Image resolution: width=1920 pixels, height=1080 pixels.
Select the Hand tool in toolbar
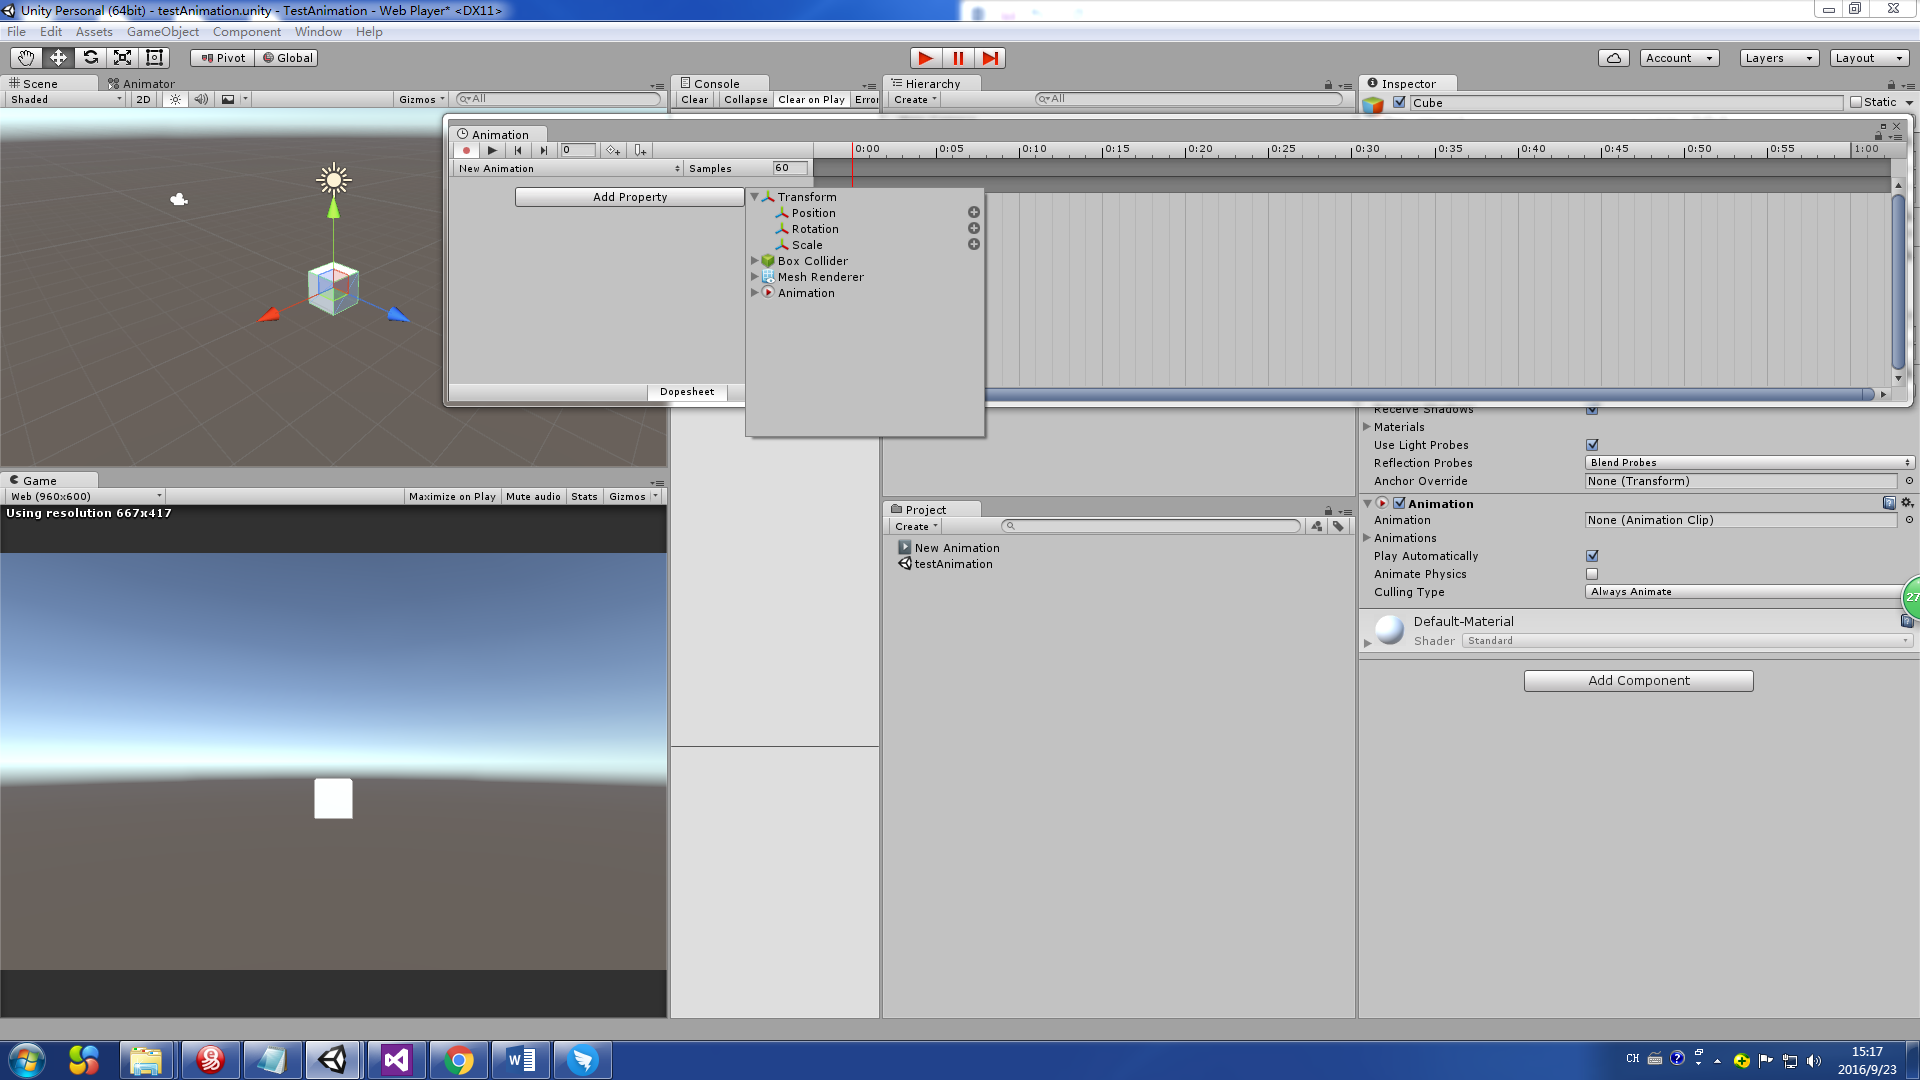[25, 58]
